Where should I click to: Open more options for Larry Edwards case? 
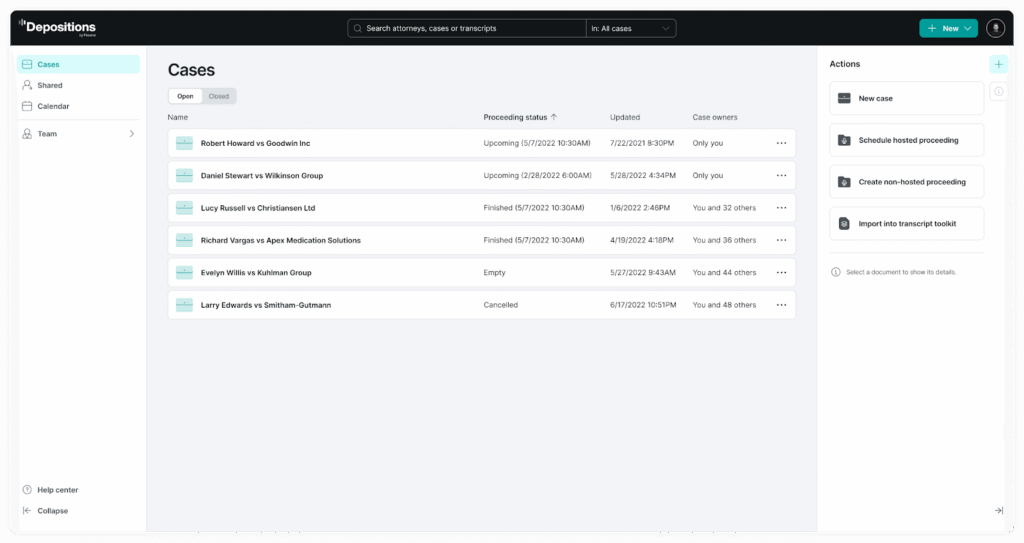(781, 305)
